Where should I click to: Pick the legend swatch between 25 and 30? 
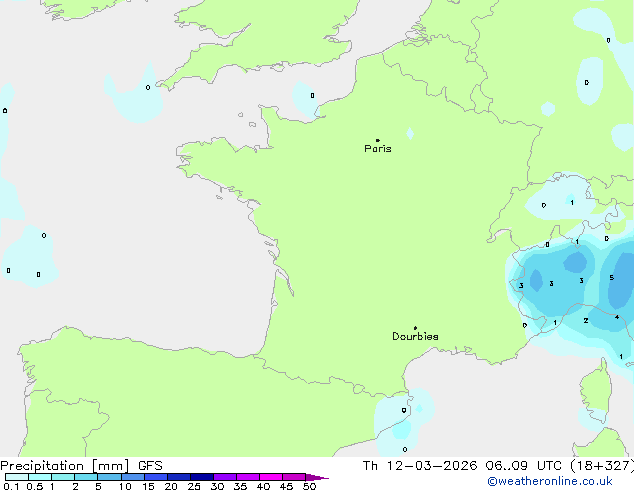[202, 477]
